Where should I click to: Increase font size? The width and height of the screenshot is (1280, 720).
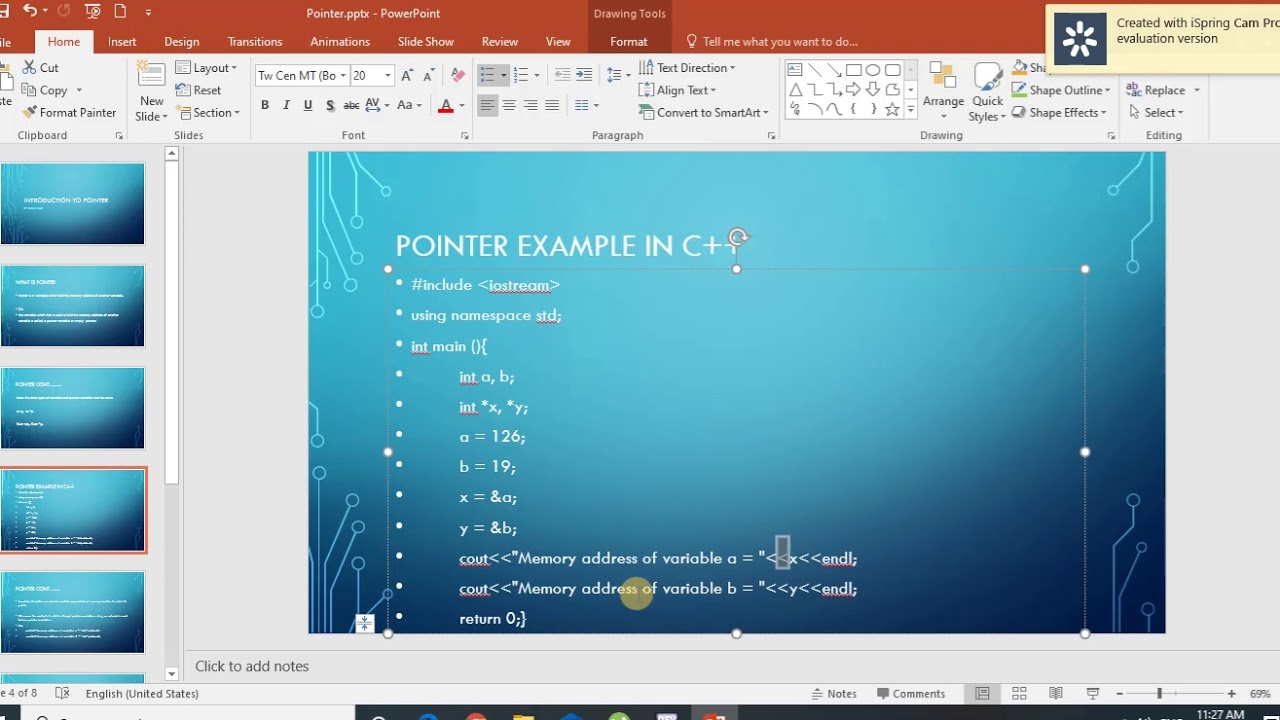[407, 75]
